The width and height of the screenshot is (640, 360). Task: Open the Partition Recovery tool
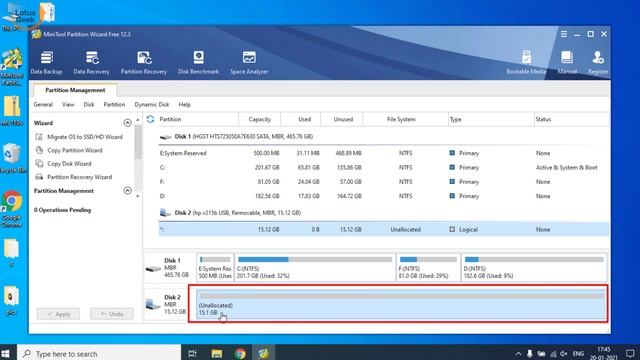tap(144, 62)
